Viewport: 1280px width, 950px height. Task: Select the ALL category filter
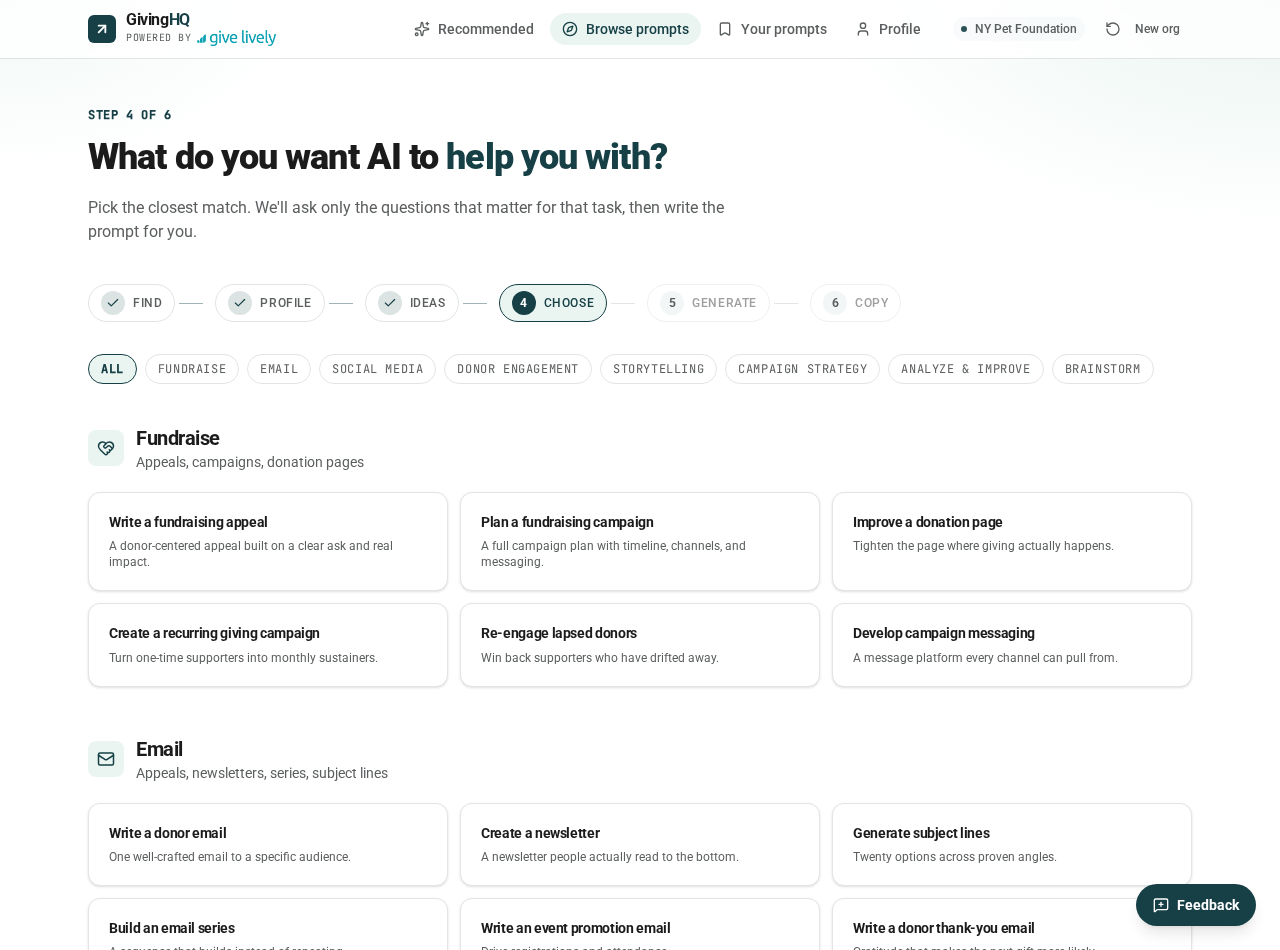tap(112, 369)
